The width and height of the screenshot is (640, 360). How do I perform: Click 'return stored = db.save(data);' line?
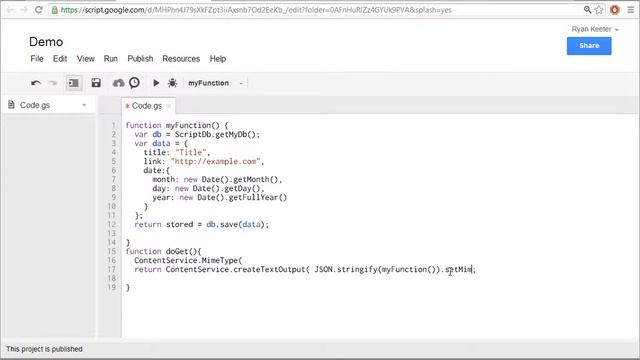click(x=202, y=224)
